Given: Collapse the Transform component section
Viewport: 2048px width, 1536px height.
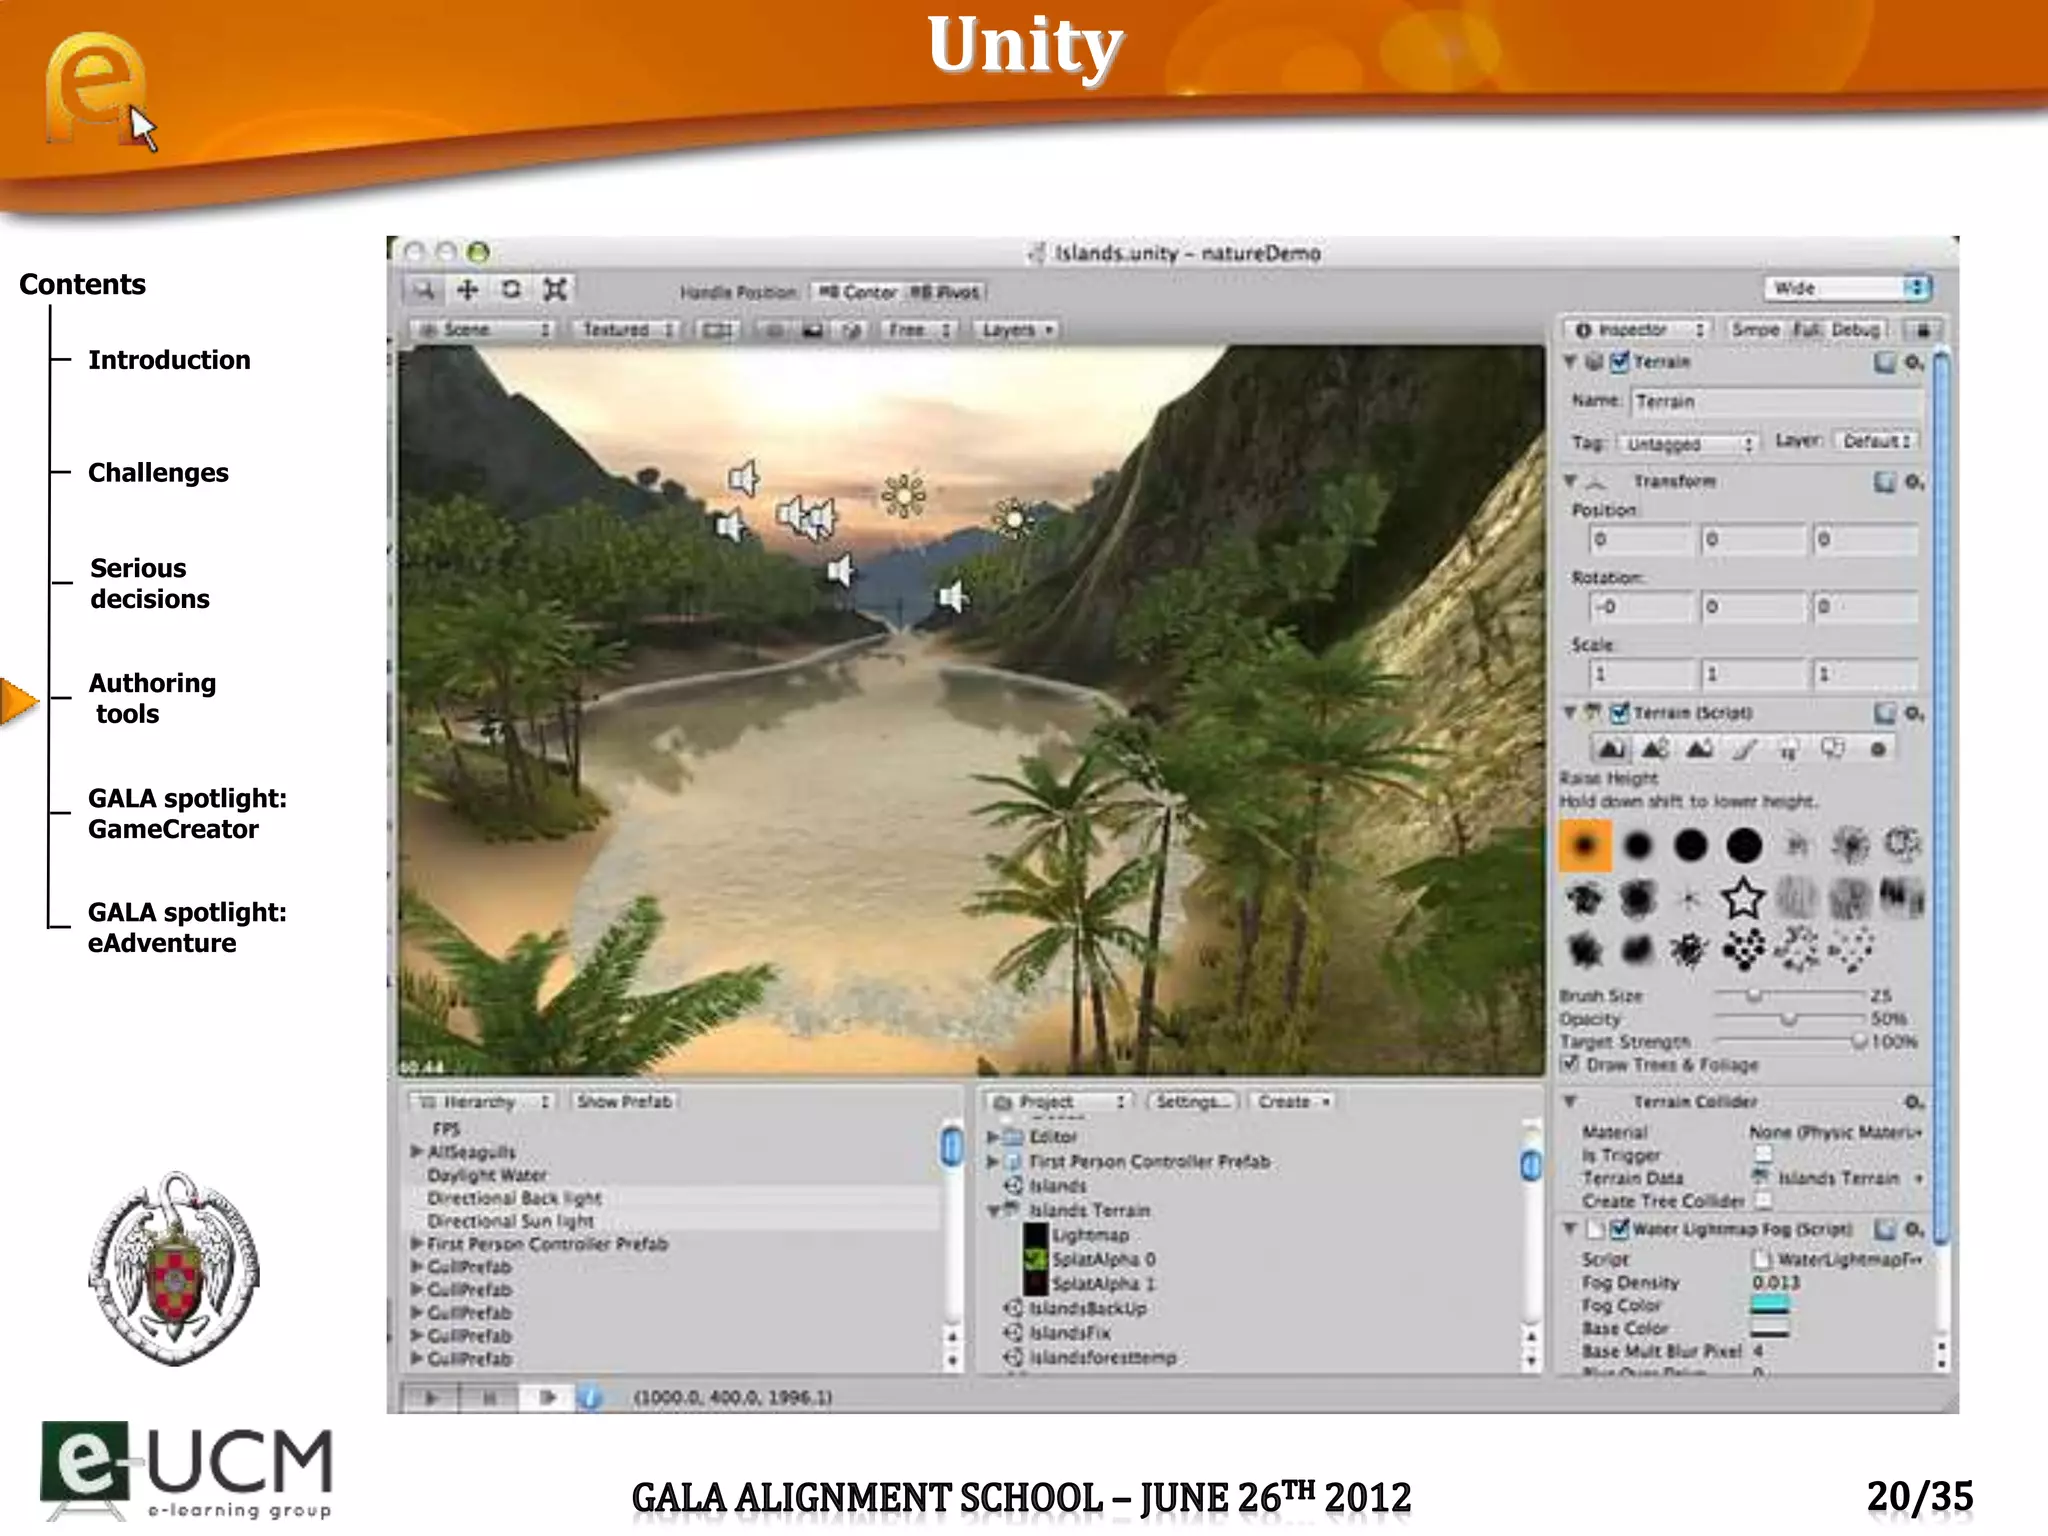Looking at the screenshot, I should 1570,481.
